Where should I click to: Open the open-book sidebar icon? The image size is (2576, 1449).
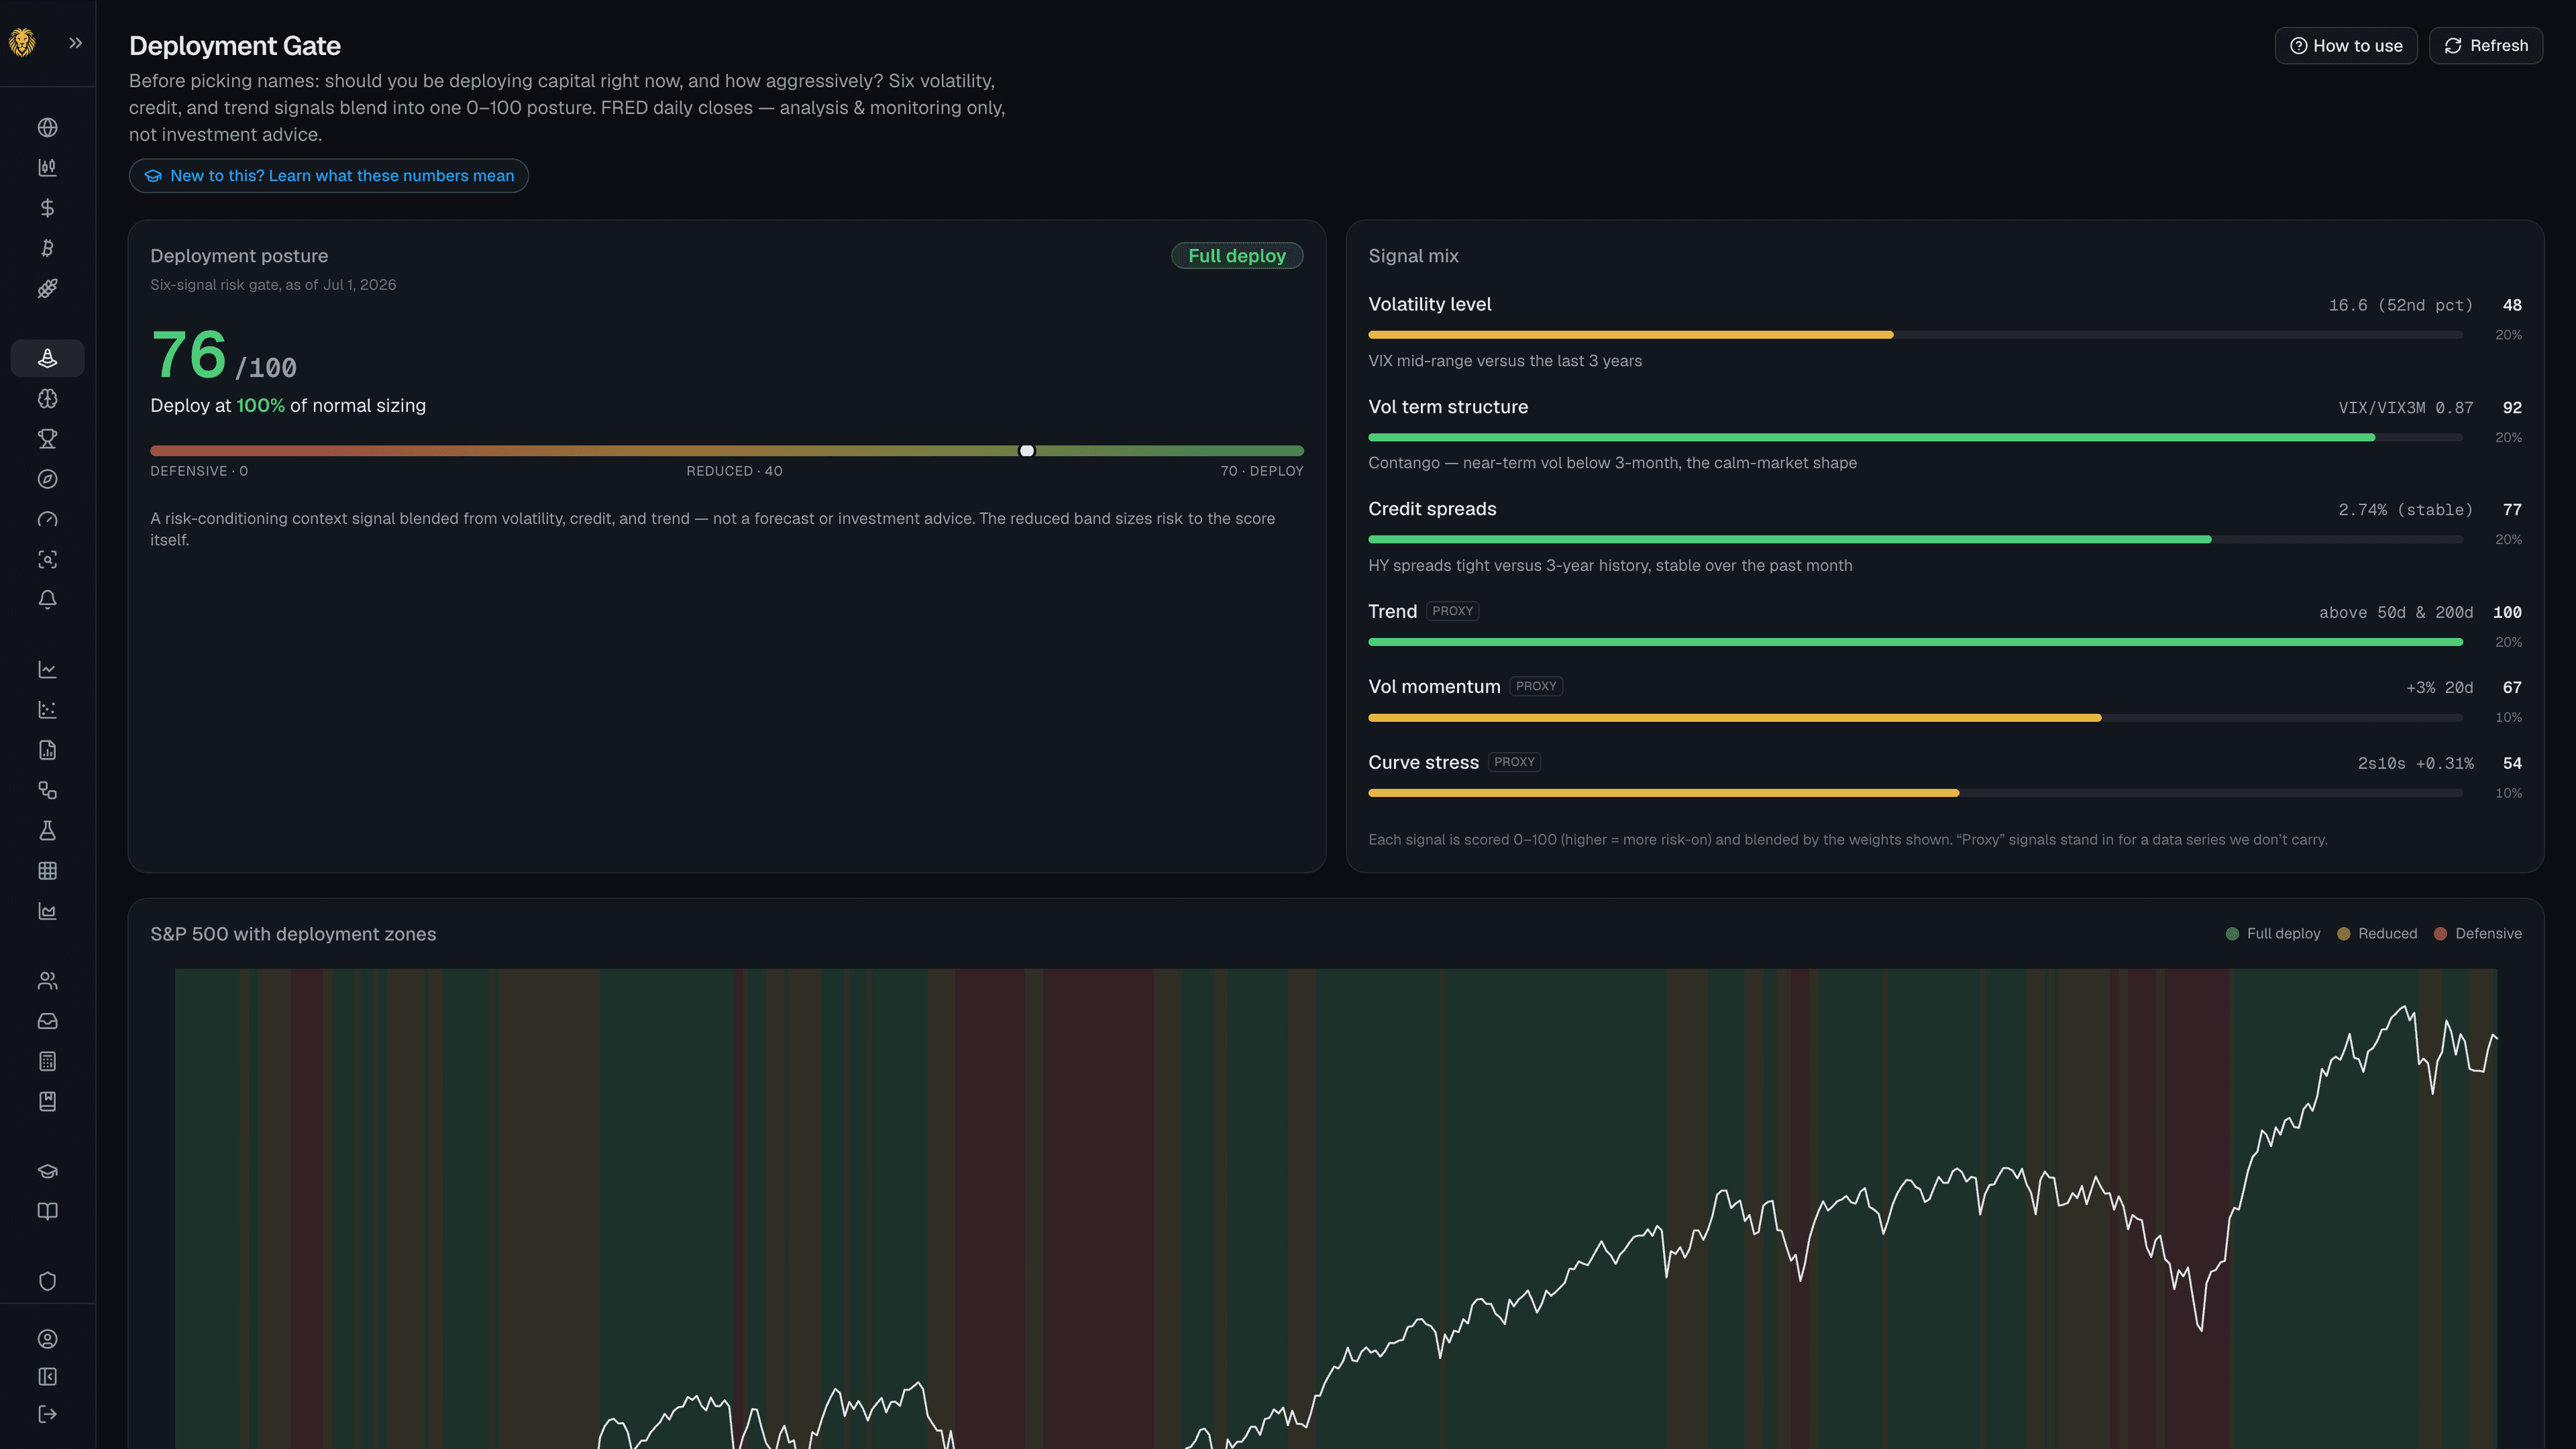(x=47, y=1211)
